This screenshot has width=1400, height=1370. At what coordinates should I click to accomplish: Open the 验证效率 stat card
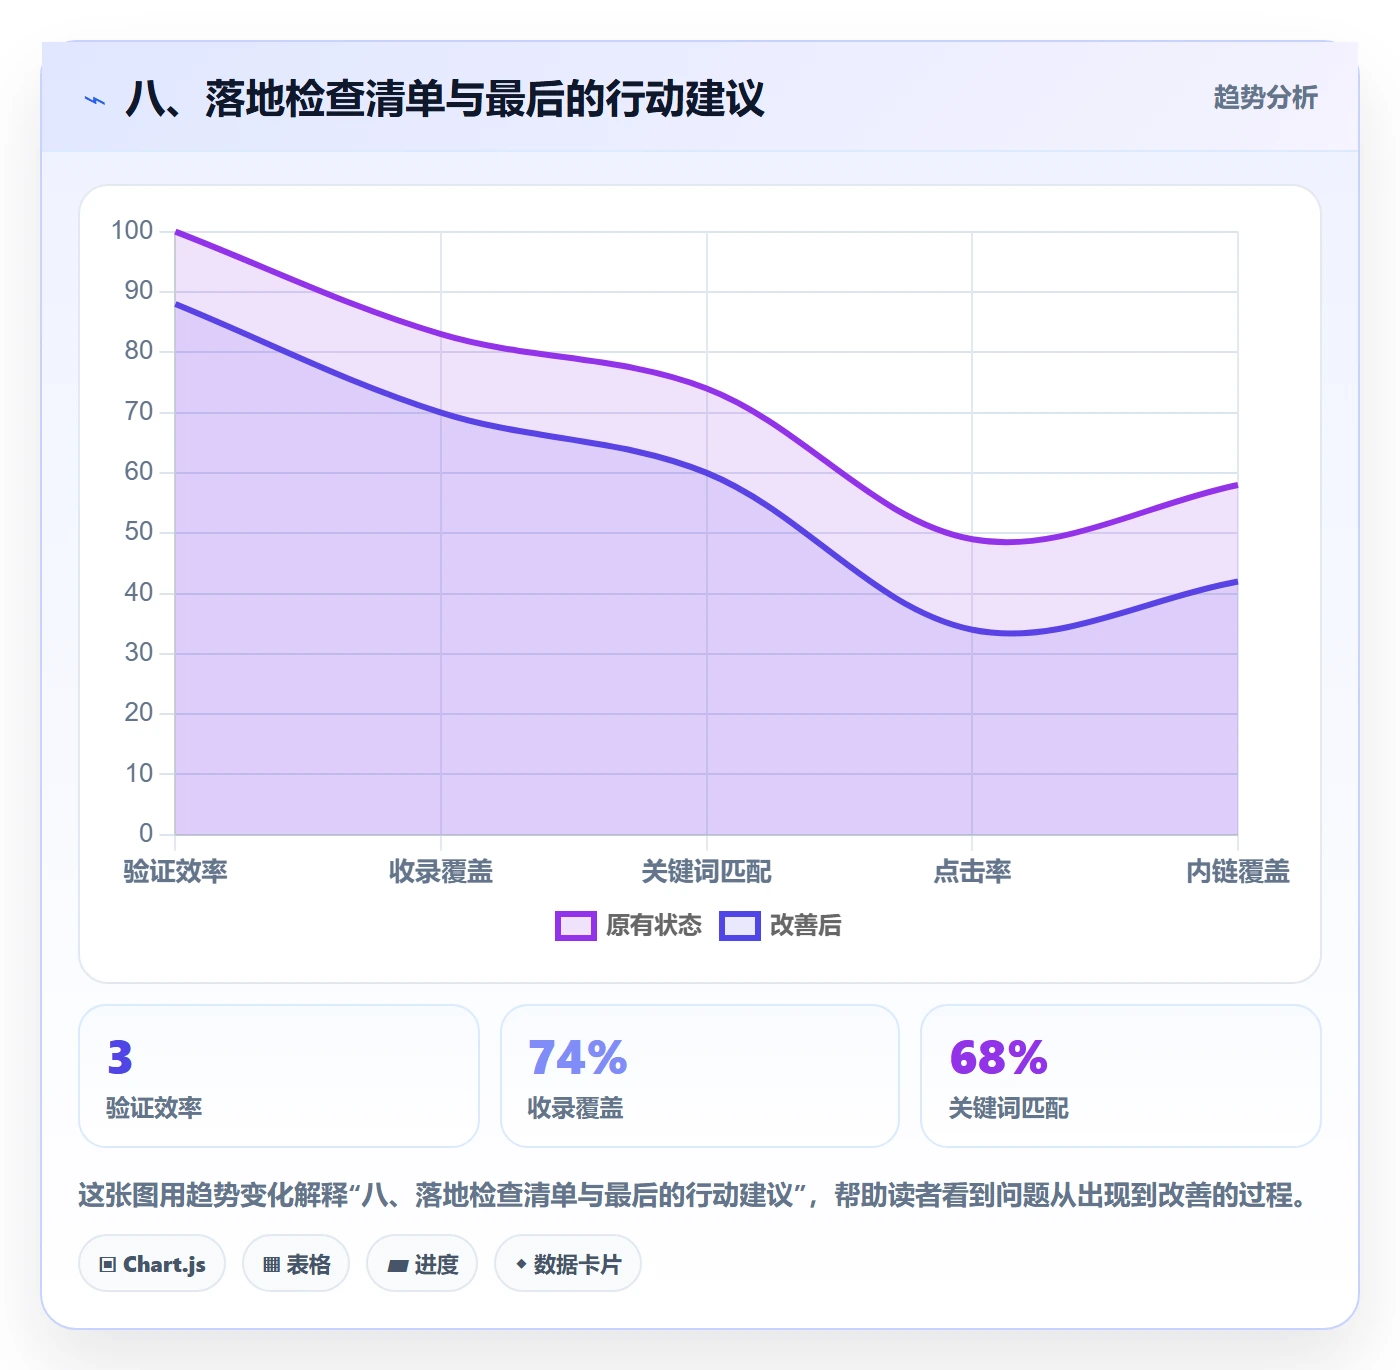[x=279, y=1076]
